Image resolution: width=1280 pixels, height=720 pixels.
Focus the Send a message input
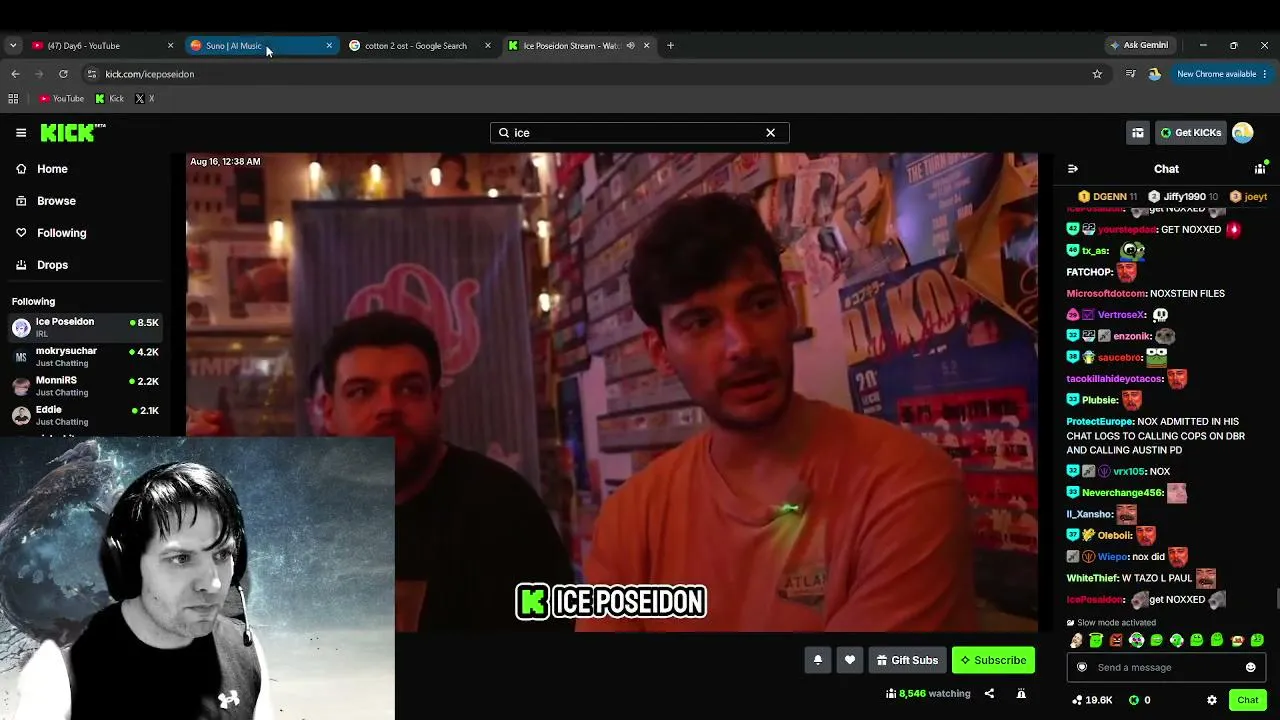[1166, 667]
